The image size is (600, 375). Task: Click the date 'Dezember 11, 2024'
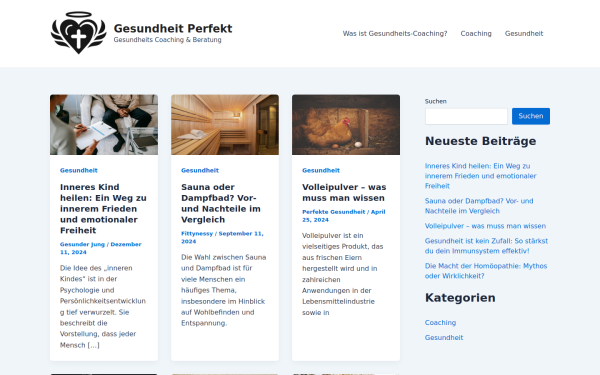point(101,248)
